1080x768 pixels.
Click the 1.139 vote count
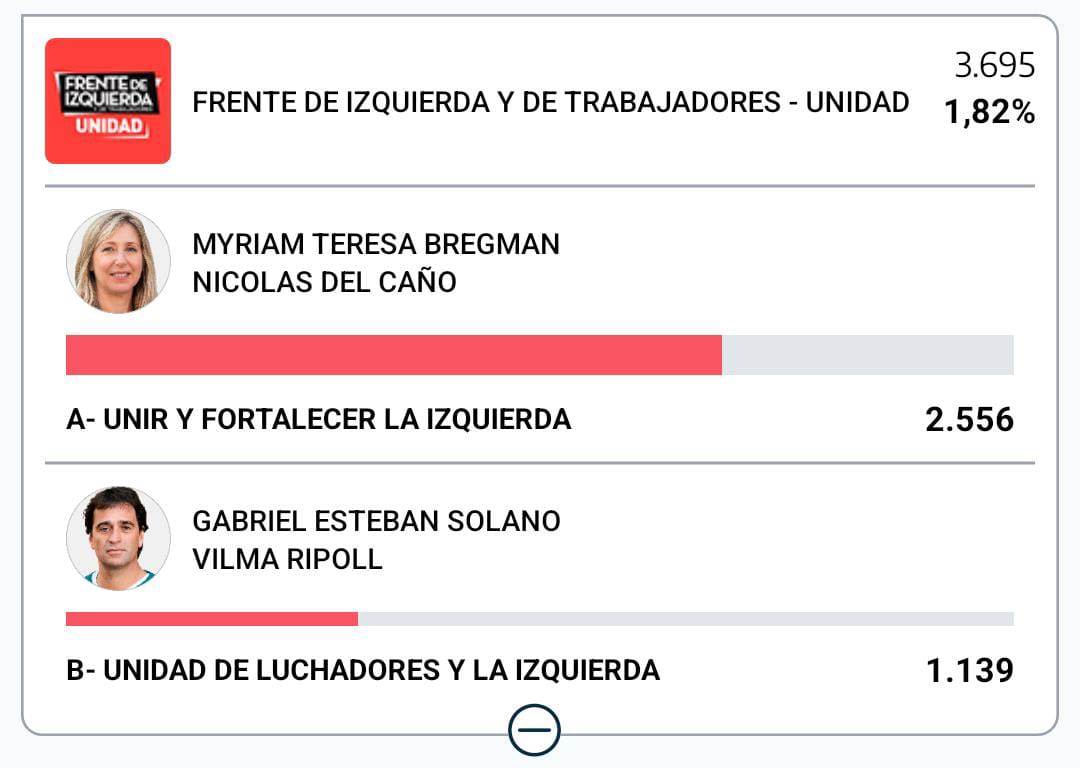[x=969, y=670]
